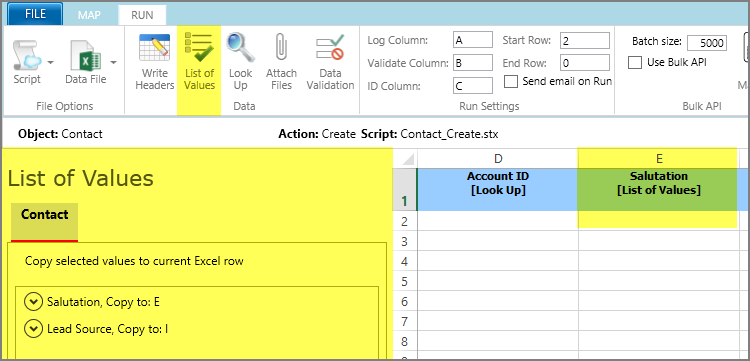Open the FILE menu tab

click(34, 14)
